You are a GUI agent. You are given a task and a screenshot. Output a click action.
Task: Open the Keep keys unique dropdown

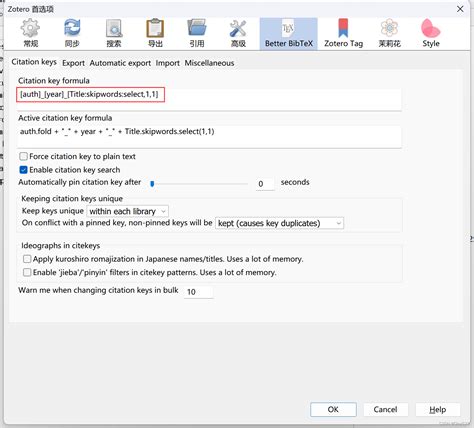[127, 211]
